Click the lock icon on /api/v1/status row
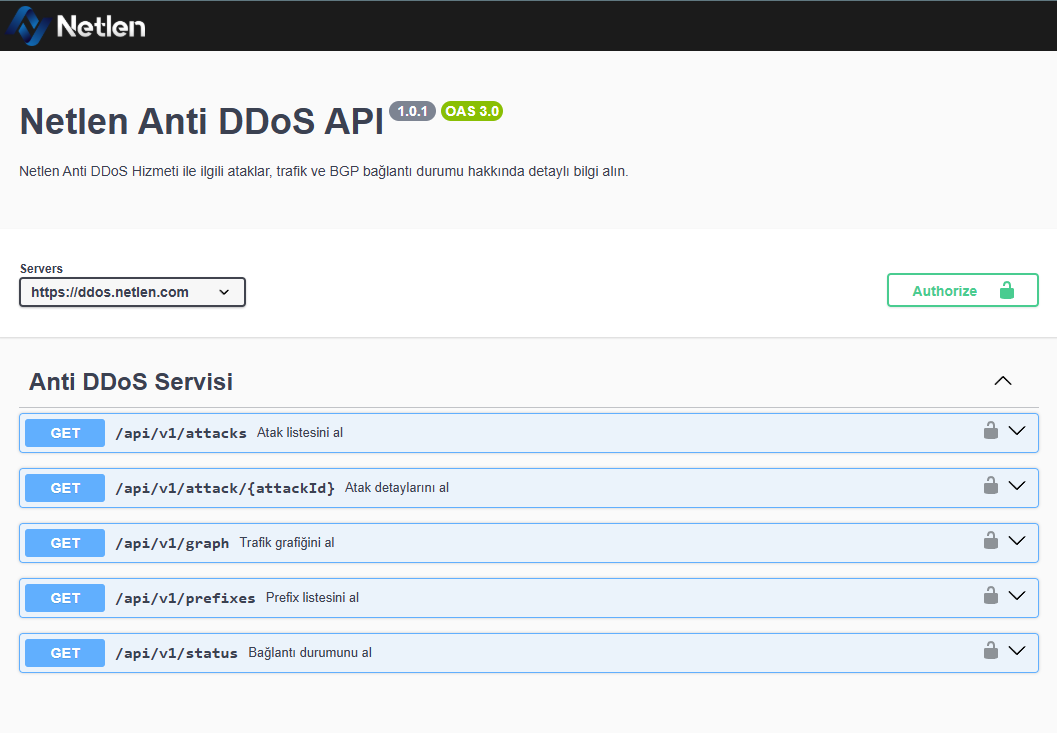This screenshot has height=733, width=1057. [990, 650]
